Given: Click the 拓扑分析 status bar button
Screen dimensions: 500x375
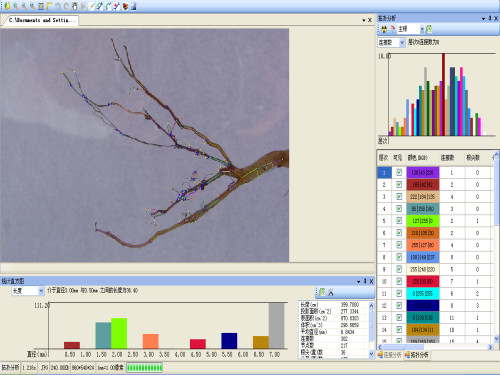Looking at the screenshot, I should click(10, 368).
